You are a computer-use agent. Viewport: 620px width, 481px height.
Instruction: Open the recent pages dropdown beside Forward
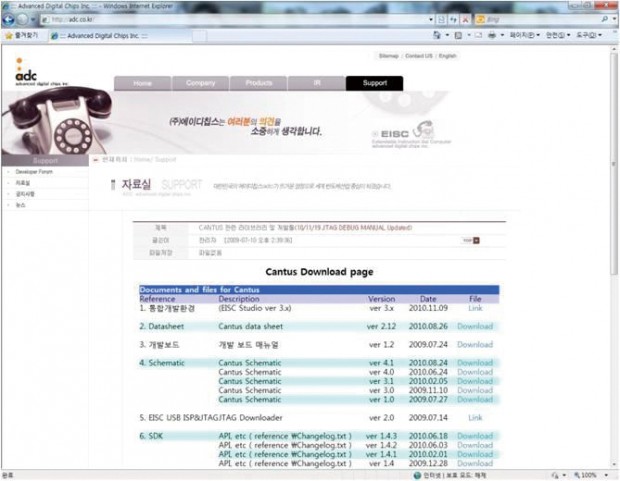click(x=33, y=19)
